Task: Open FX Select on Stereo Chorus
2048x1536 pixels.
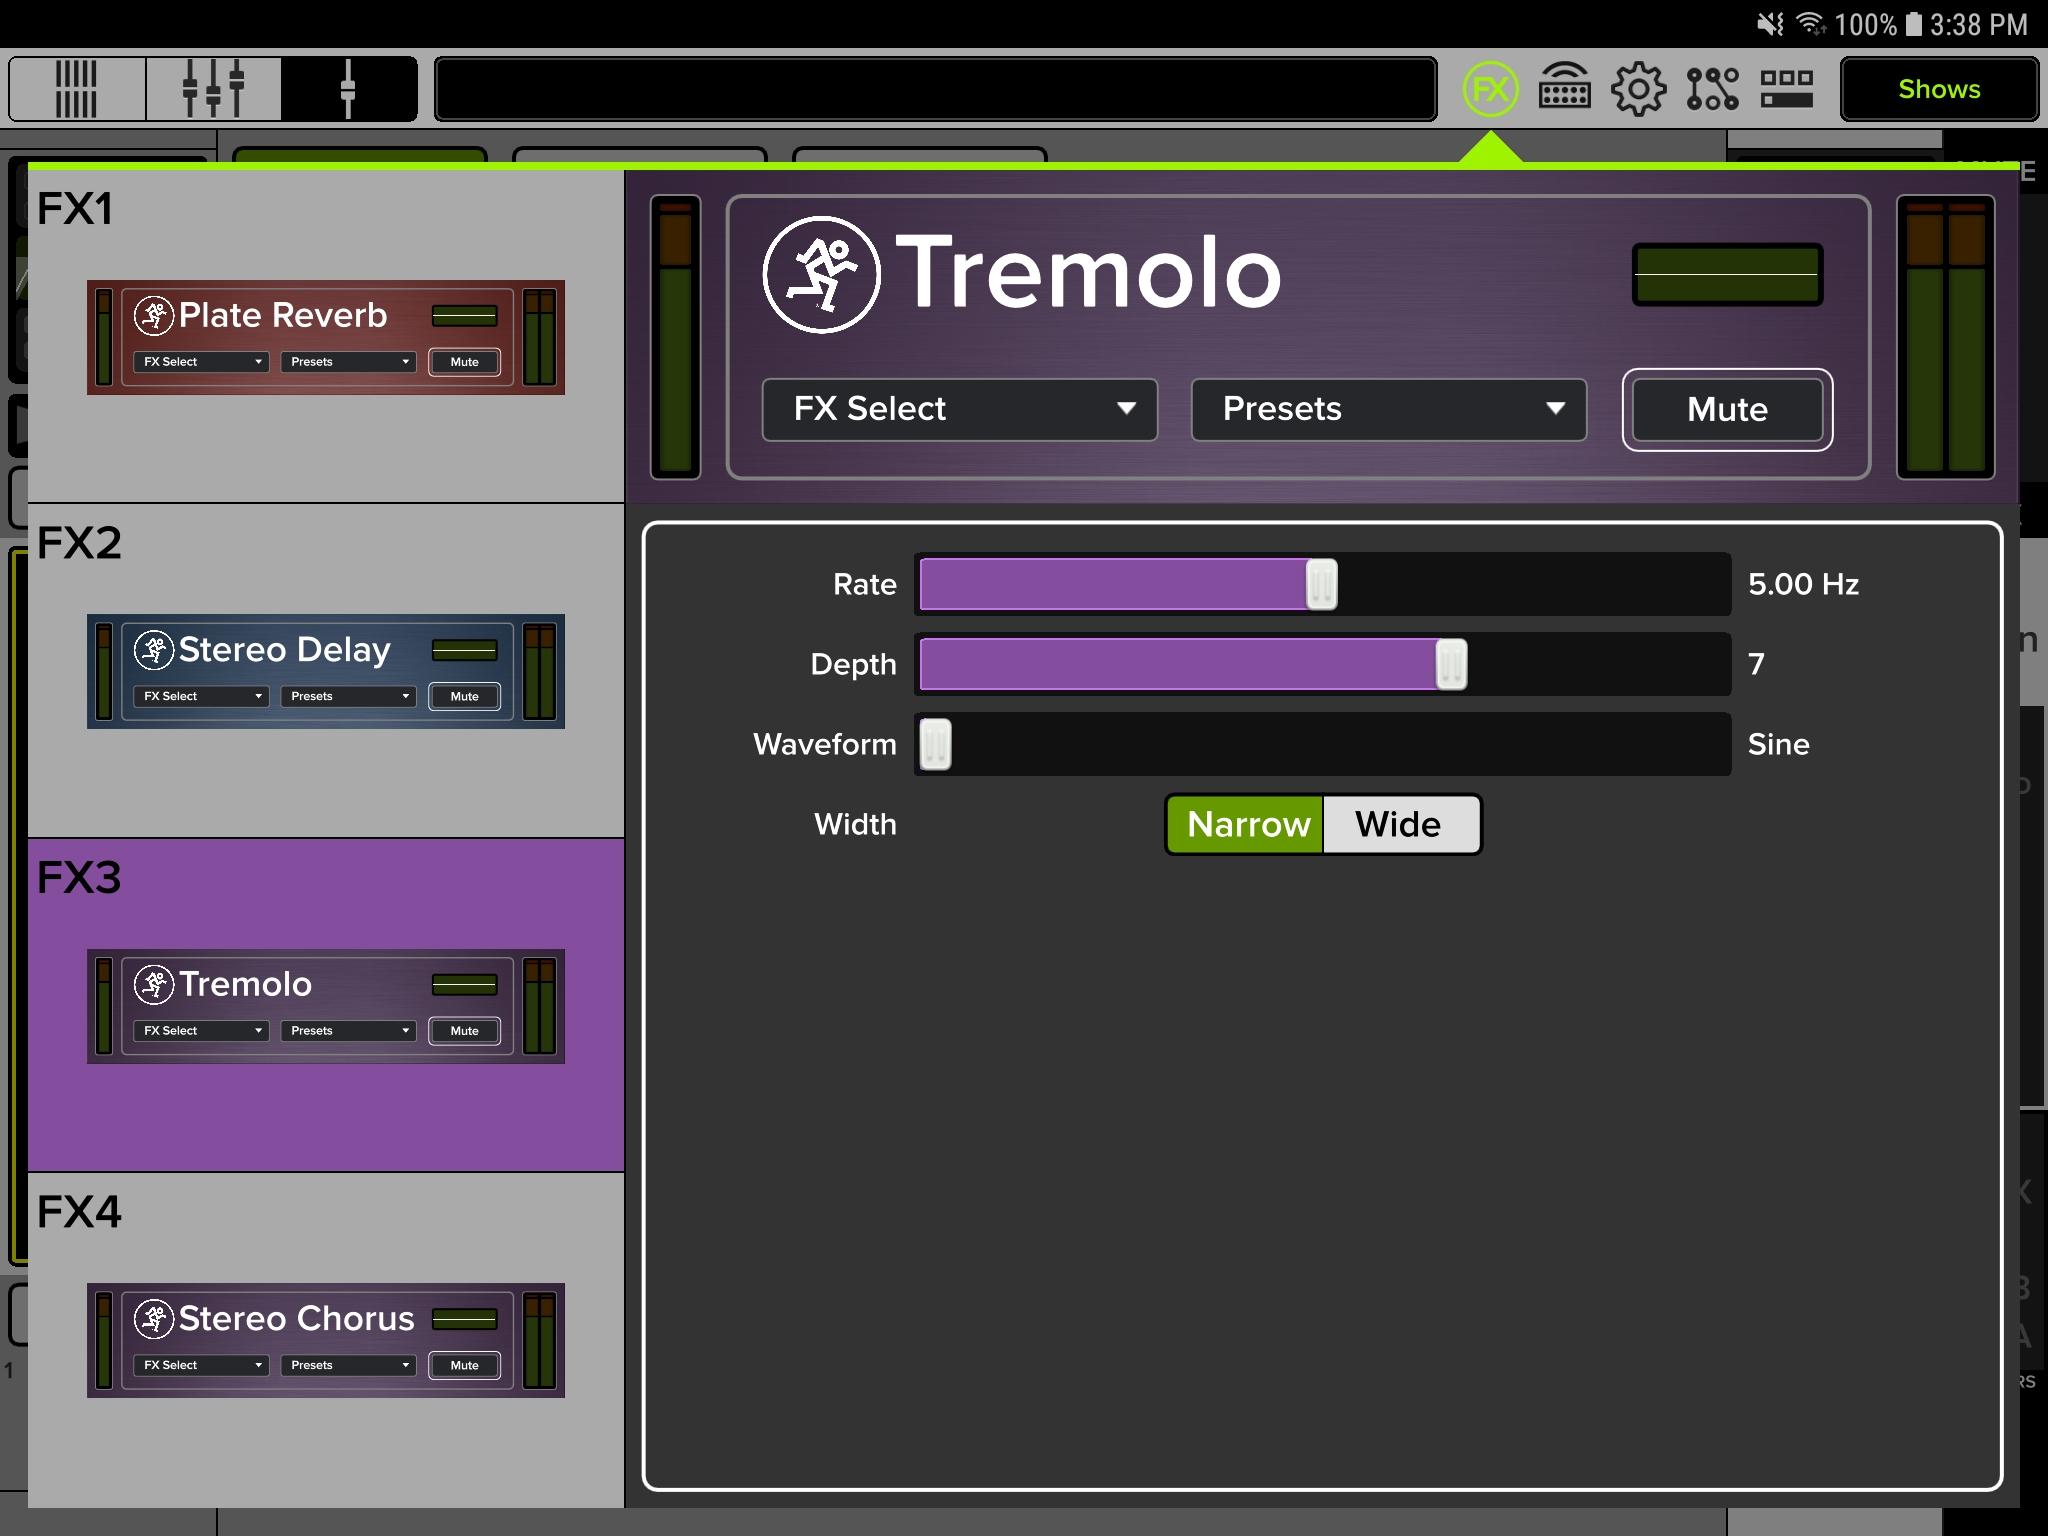Action: tap(202, 1365)
